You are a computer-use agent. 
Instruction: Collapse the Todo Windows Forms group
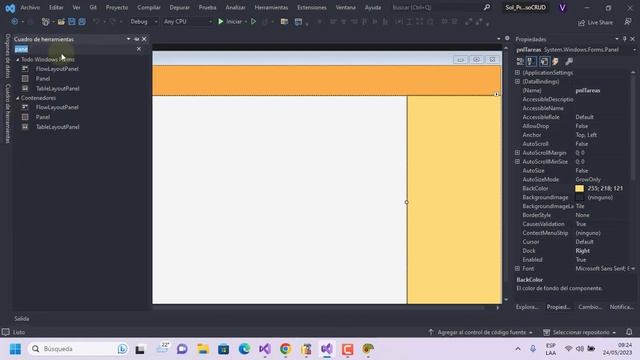click(18, 60)
